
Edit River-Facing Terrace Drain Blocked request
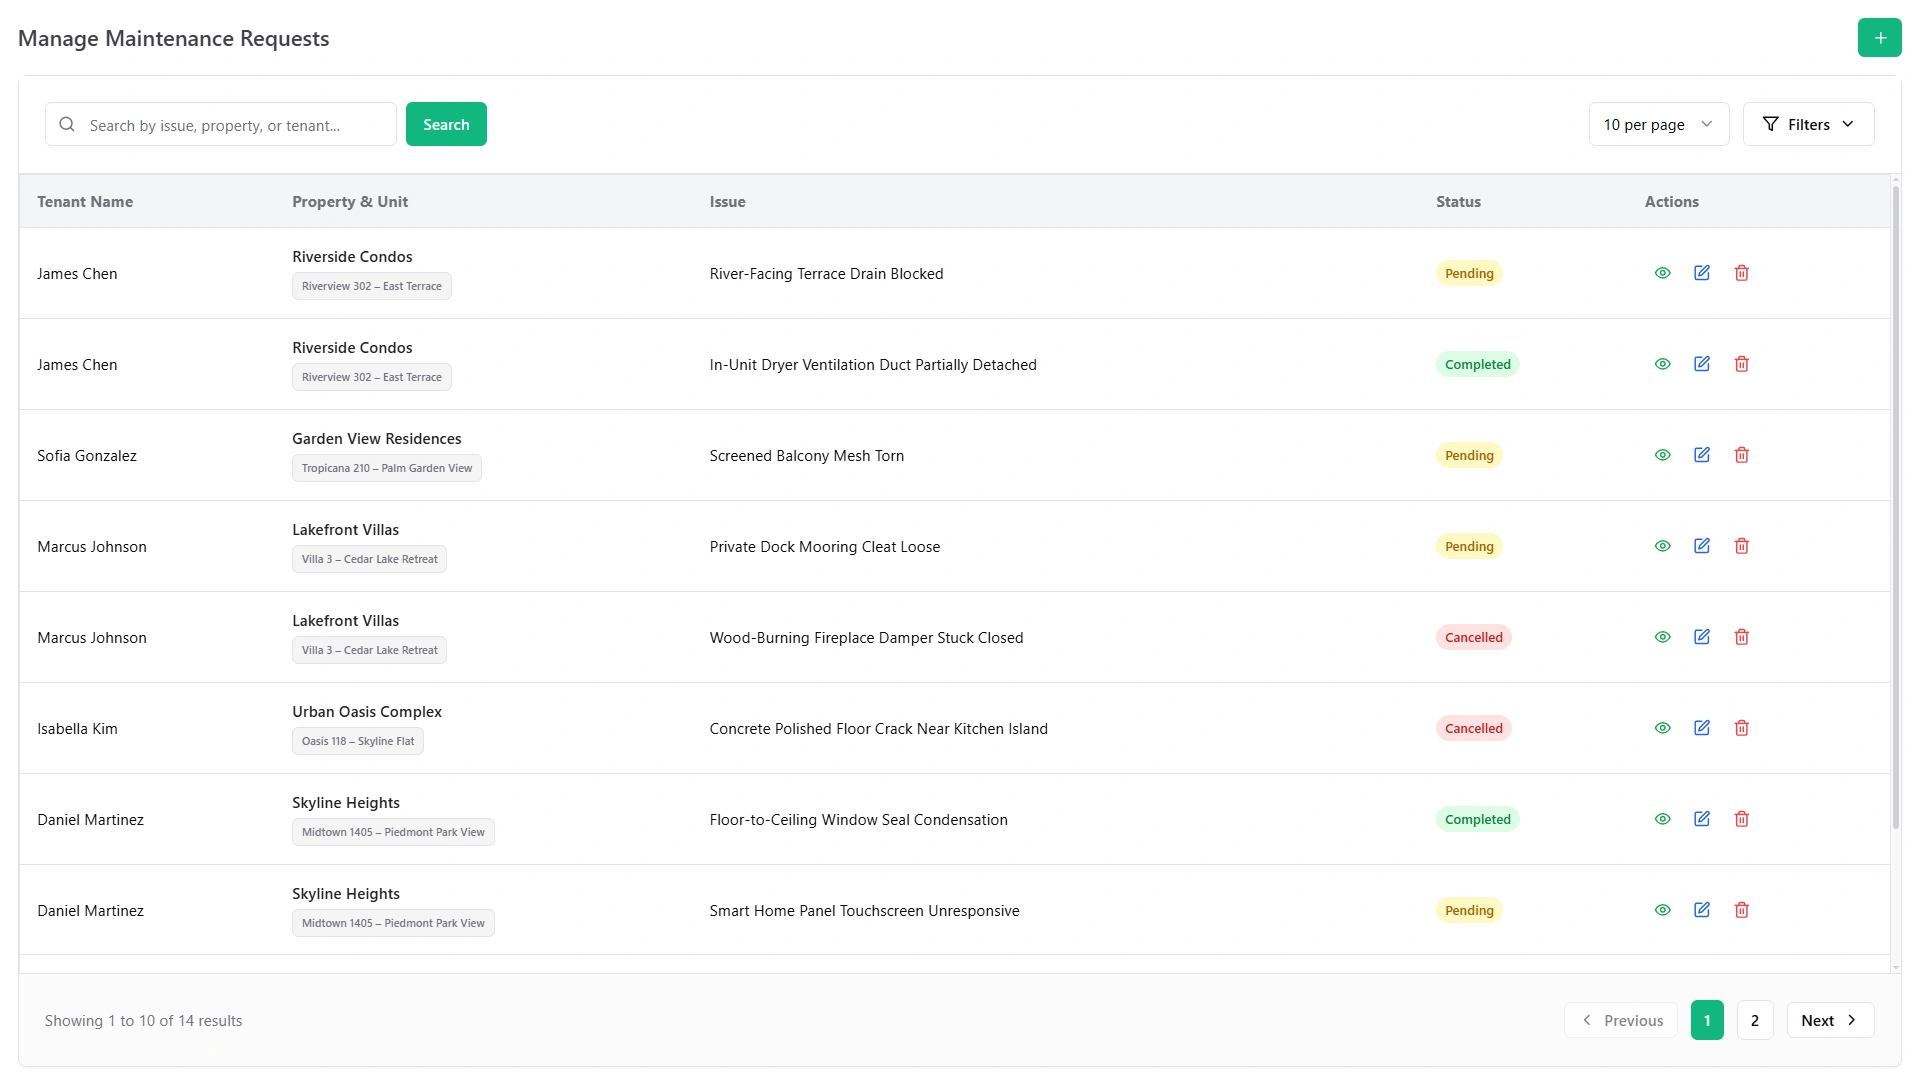tap(1702, 273)
